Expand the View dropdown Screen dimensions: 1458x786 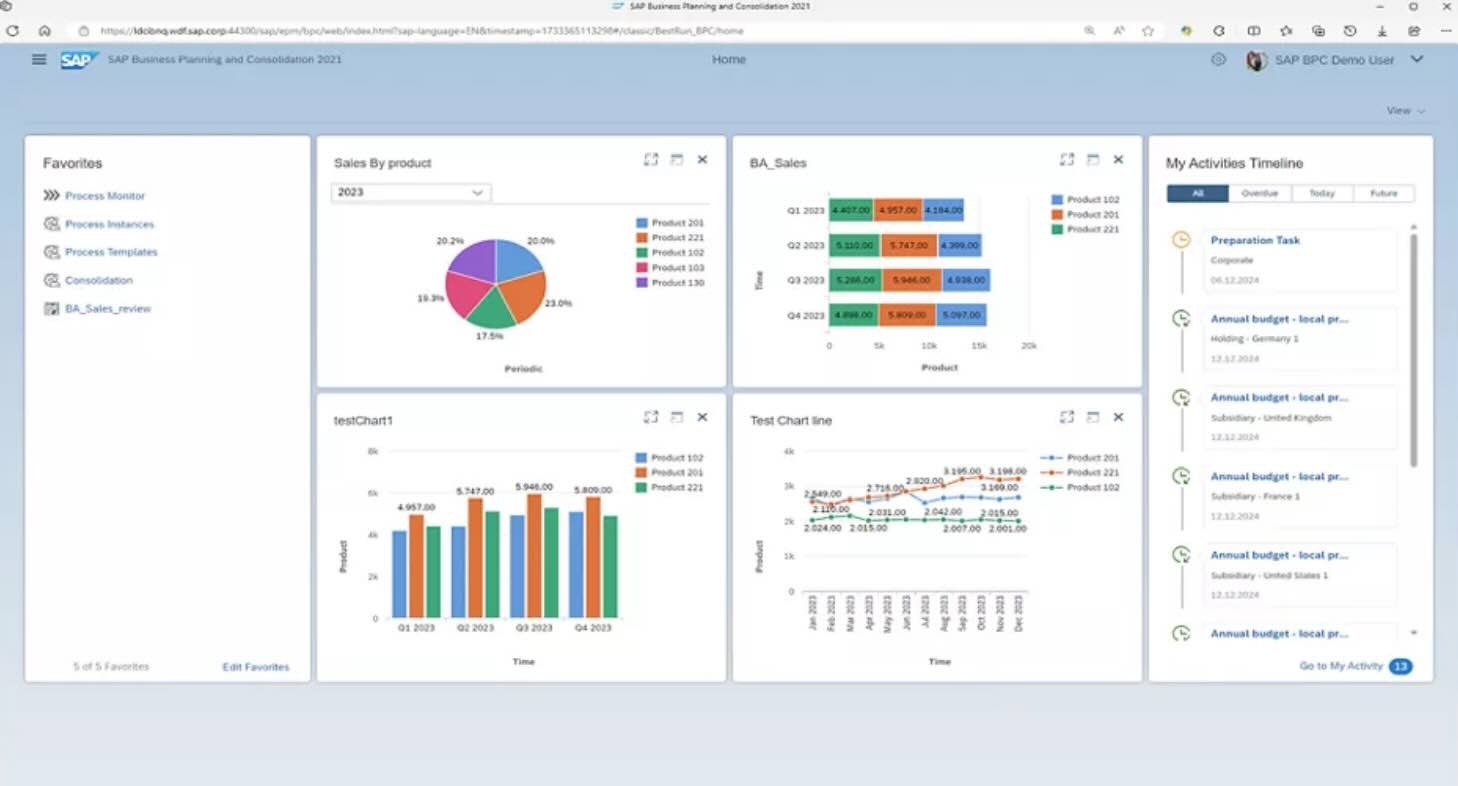1406,111
